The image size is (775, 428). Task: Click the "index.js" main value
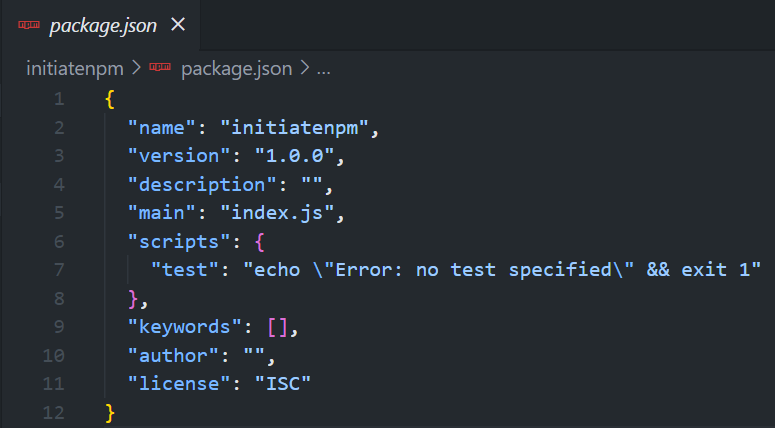click(277, 213)
